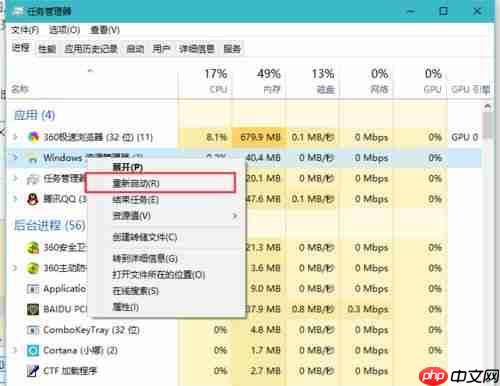The height and width of the screenshot is (386, 500).
Task: Select the 应用 (4) group header
Action: click(x=34, y=115)
